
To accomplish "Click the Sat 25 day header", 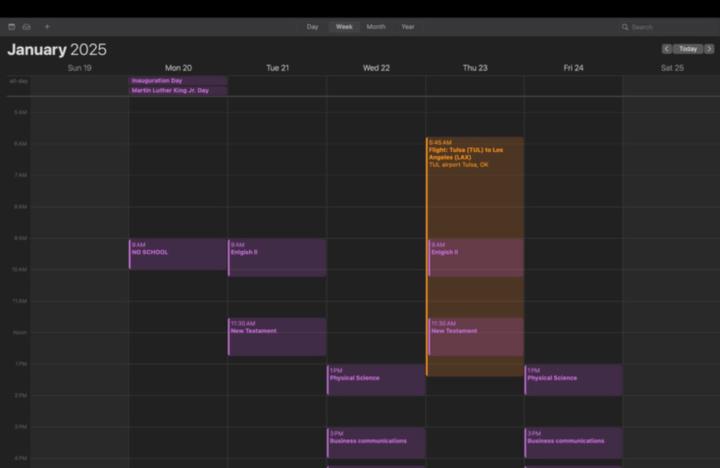I will tap(672, 68).
